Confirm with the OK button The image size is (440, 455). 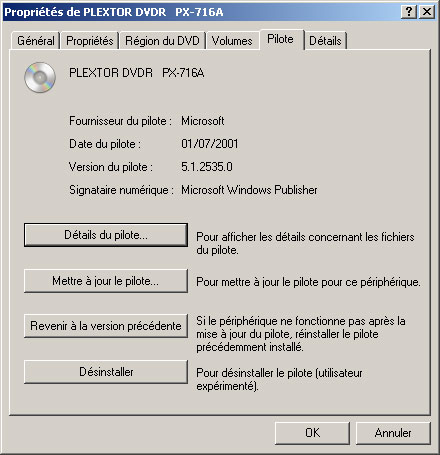pos(312,433)
